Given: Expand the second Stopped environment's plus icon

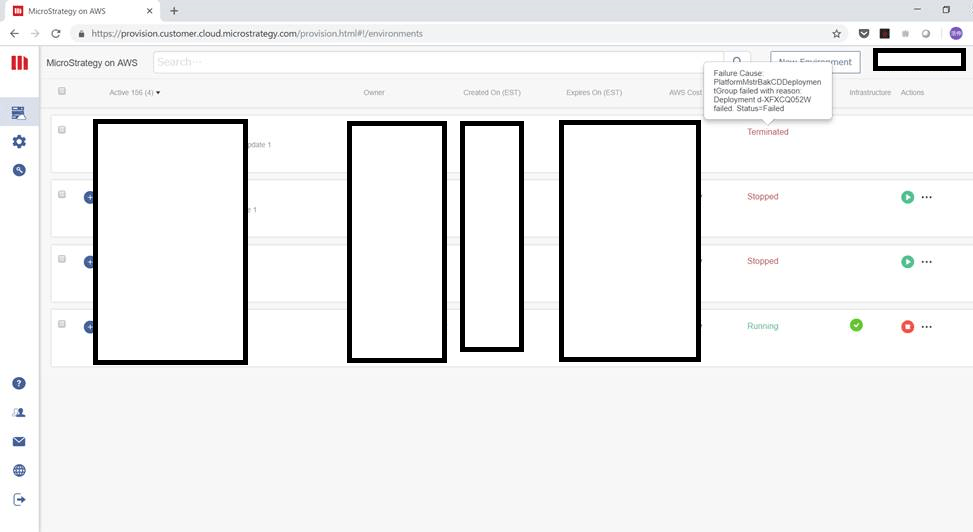Looking at the screenshot, I should tap(89, 262).
